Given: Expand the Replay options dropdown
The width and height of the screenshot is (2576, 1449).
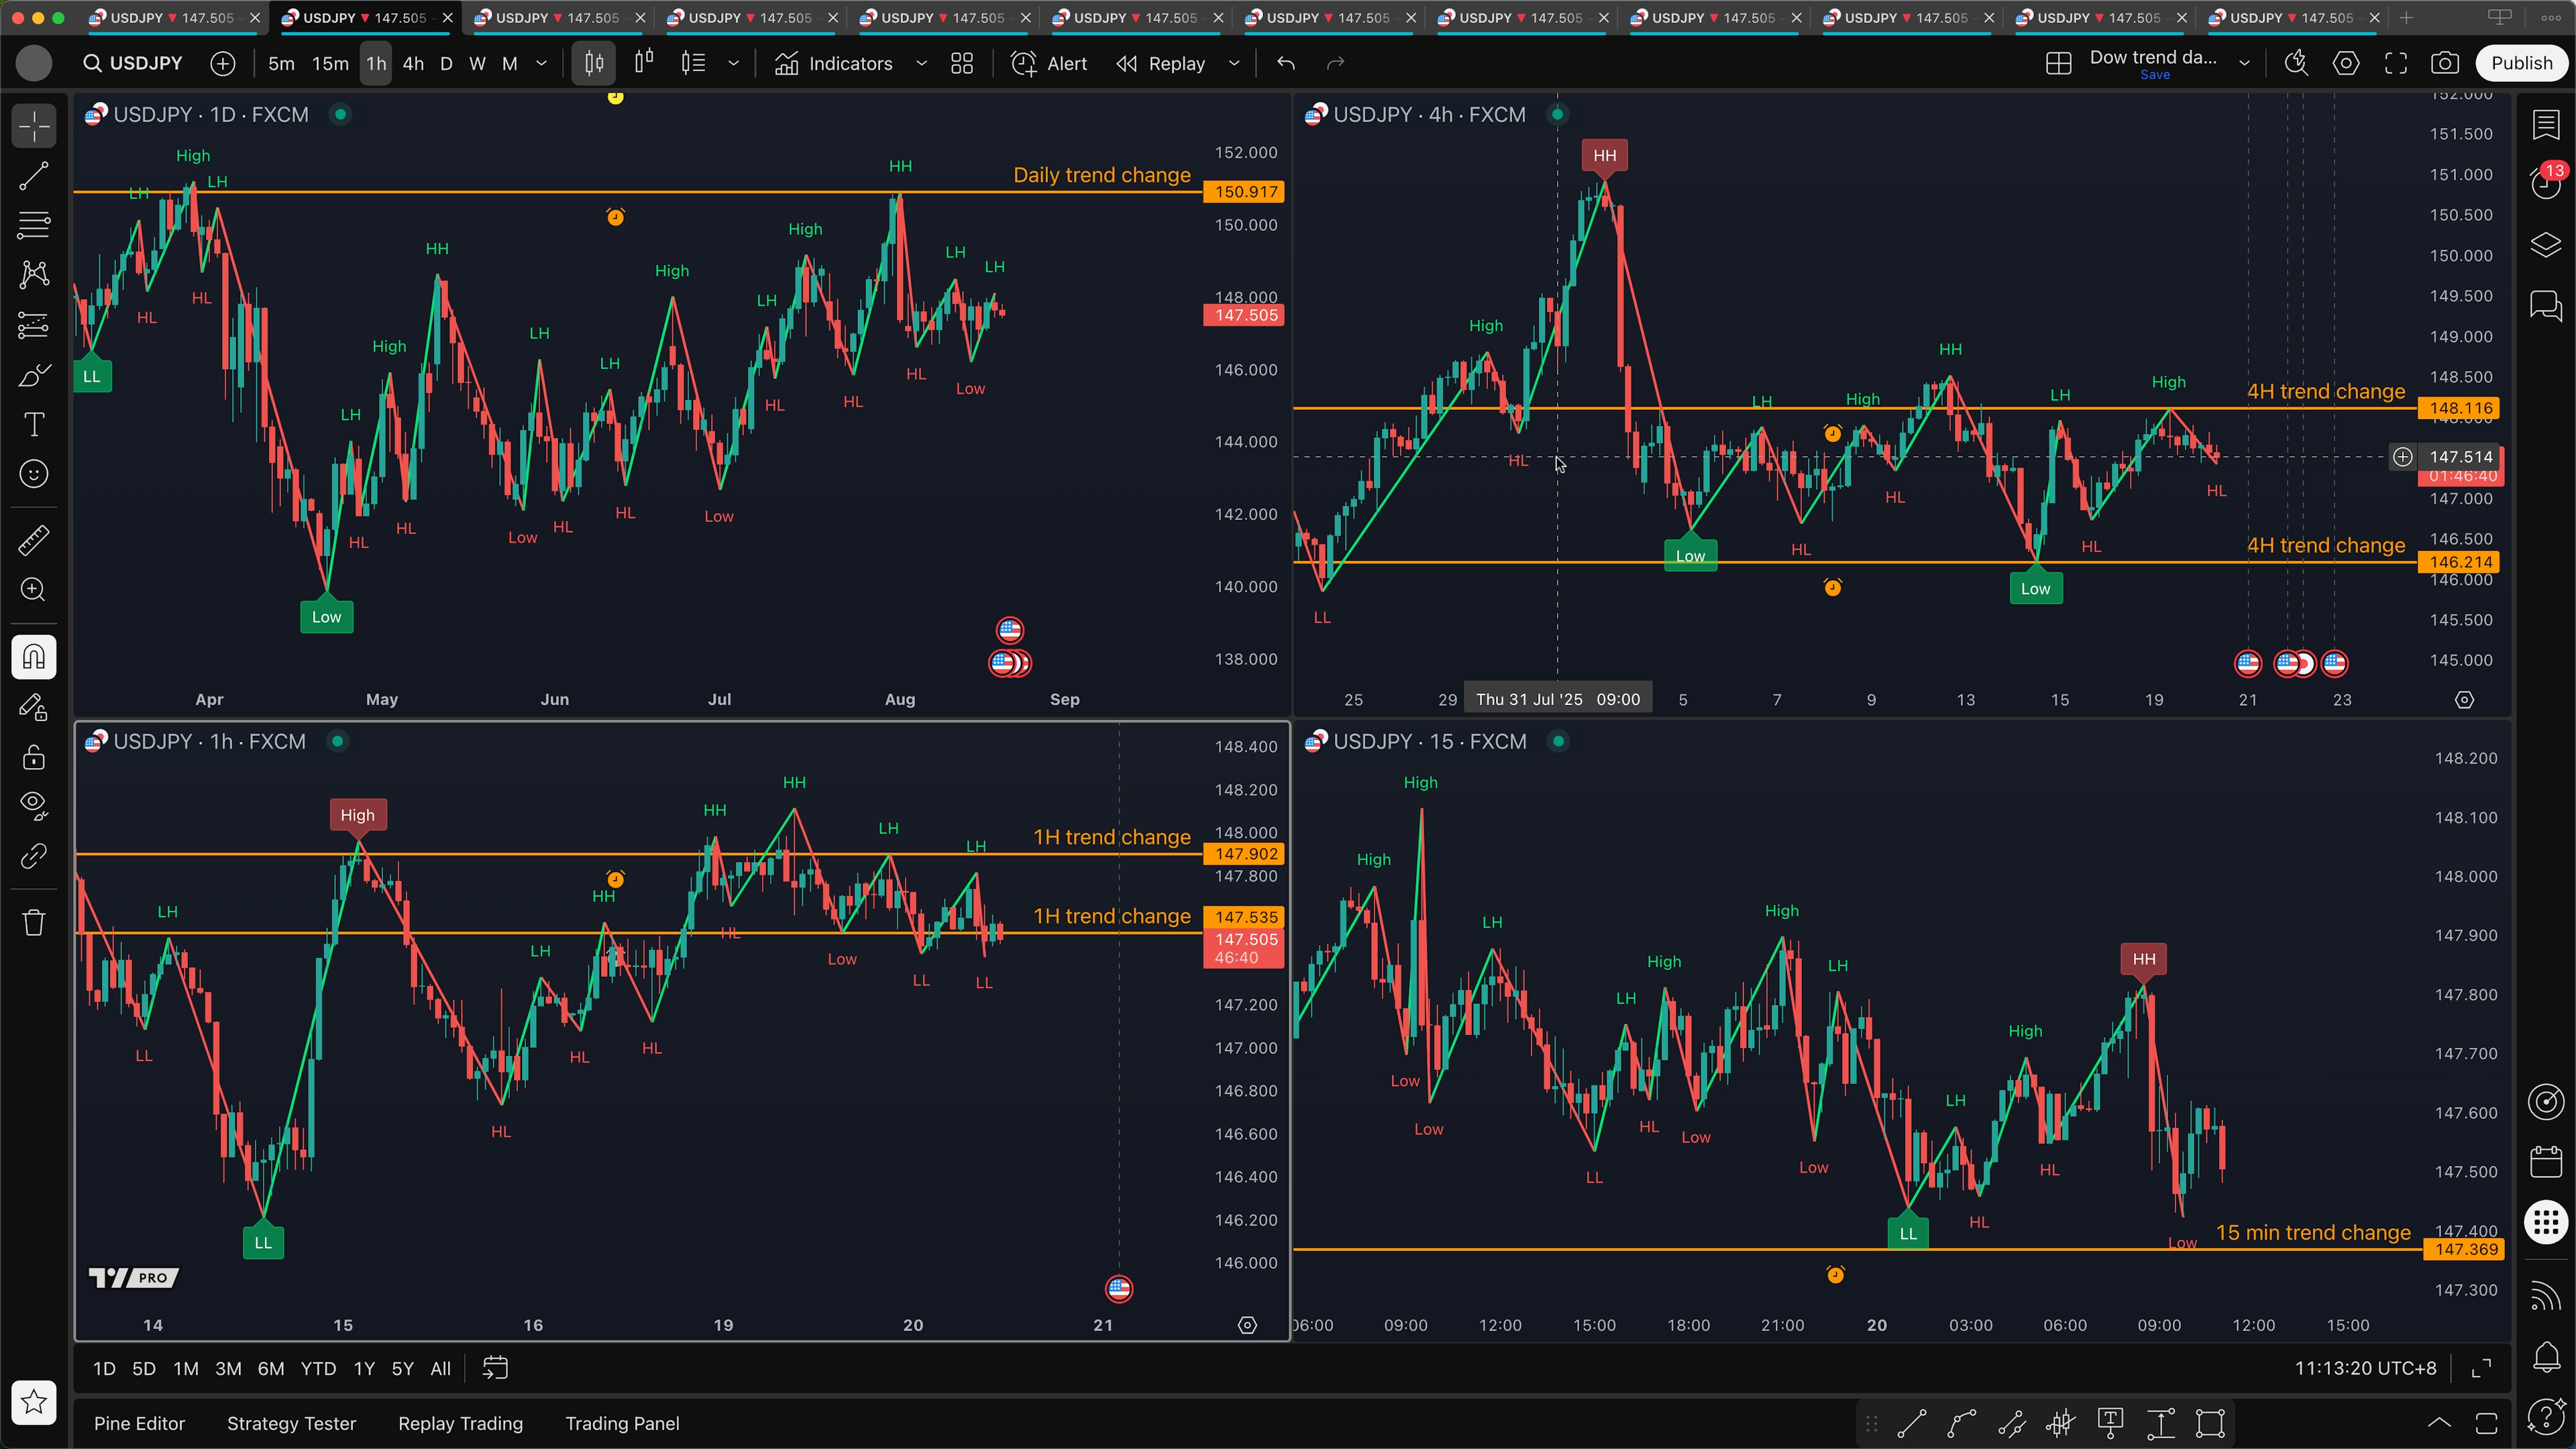Looking at the screenshot, I should coord(1234,64).
